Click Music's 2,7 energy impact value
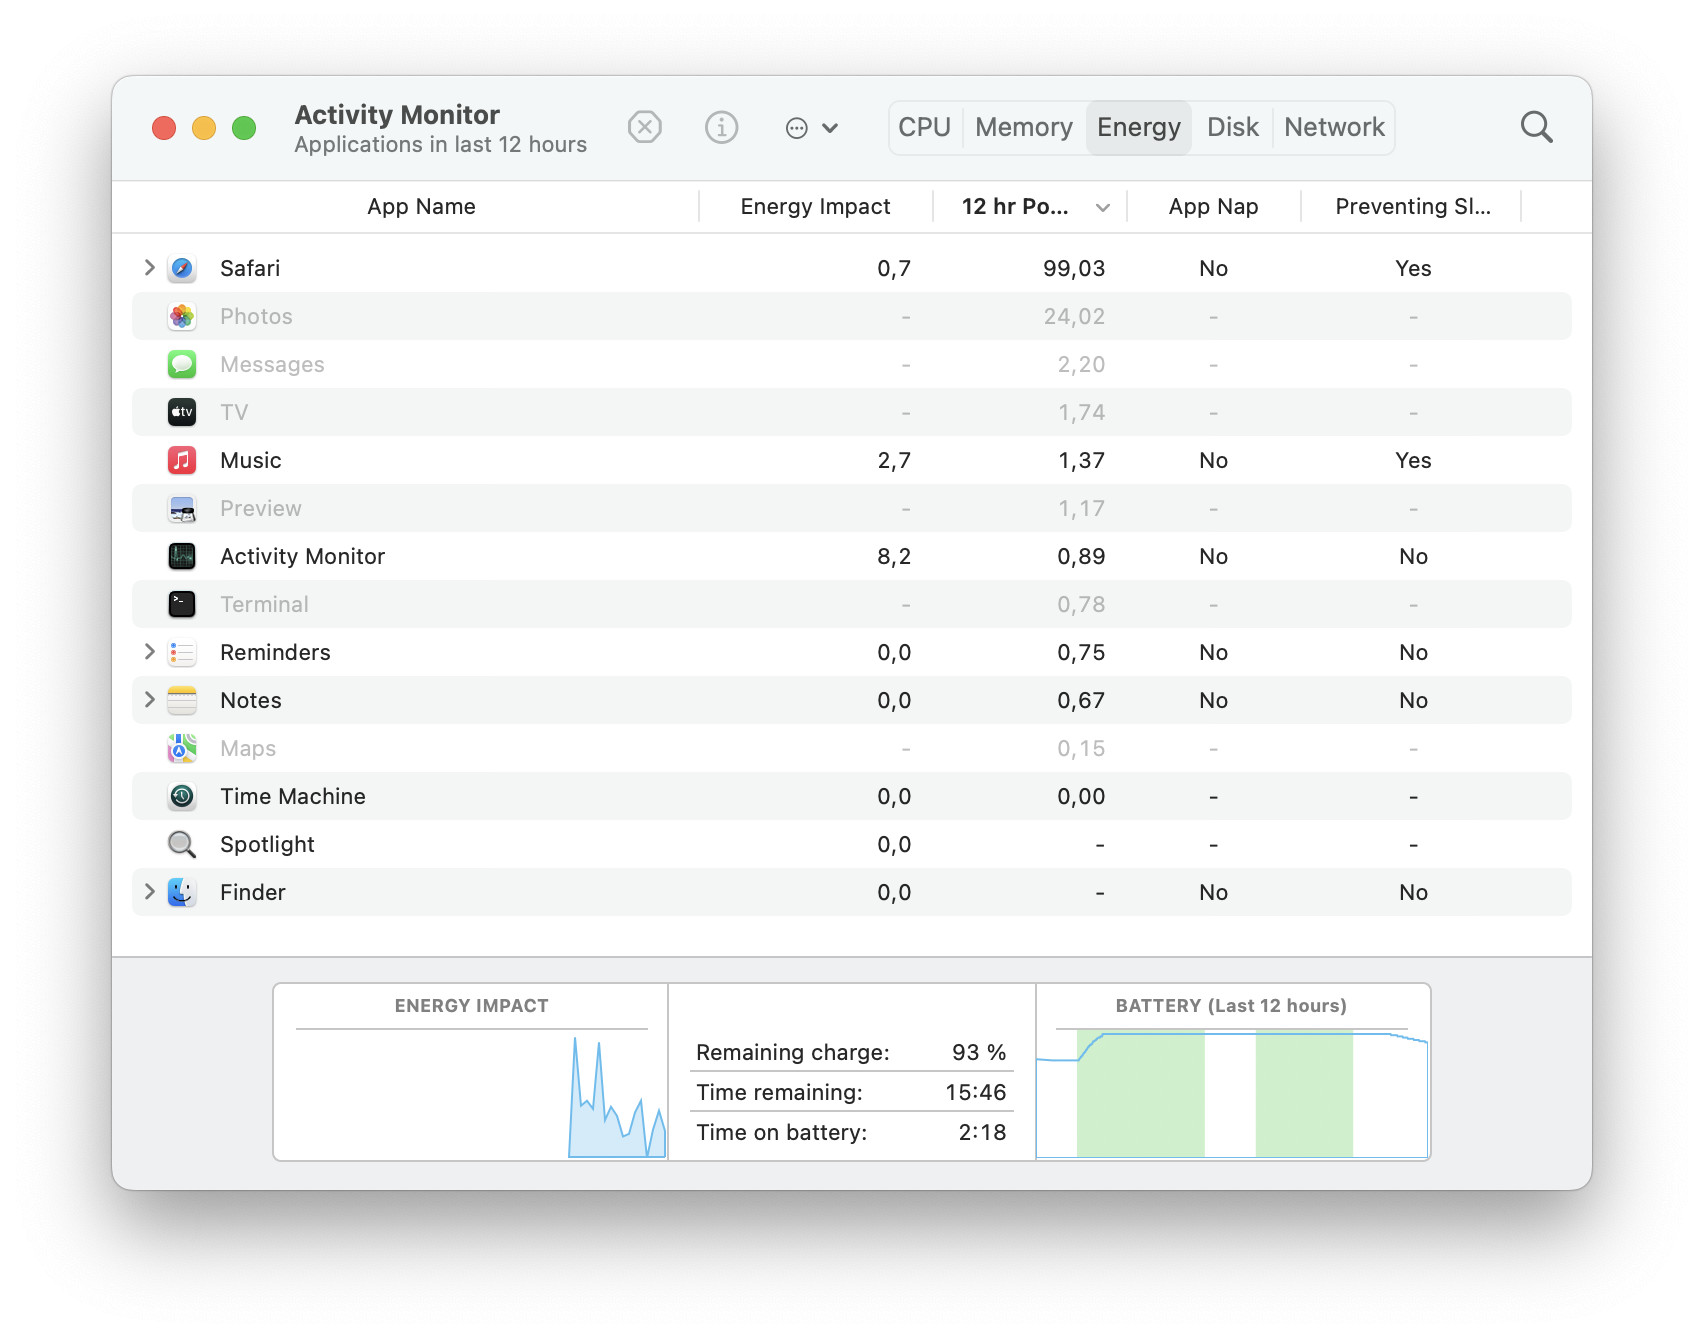This screenshot has height=1338, width=1704. click(894, 460)
